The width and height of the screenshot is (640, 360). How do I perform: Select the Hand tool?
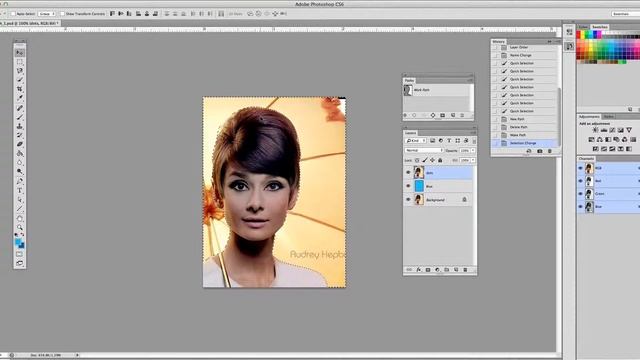pyautogui.click(x=20, y=218)
